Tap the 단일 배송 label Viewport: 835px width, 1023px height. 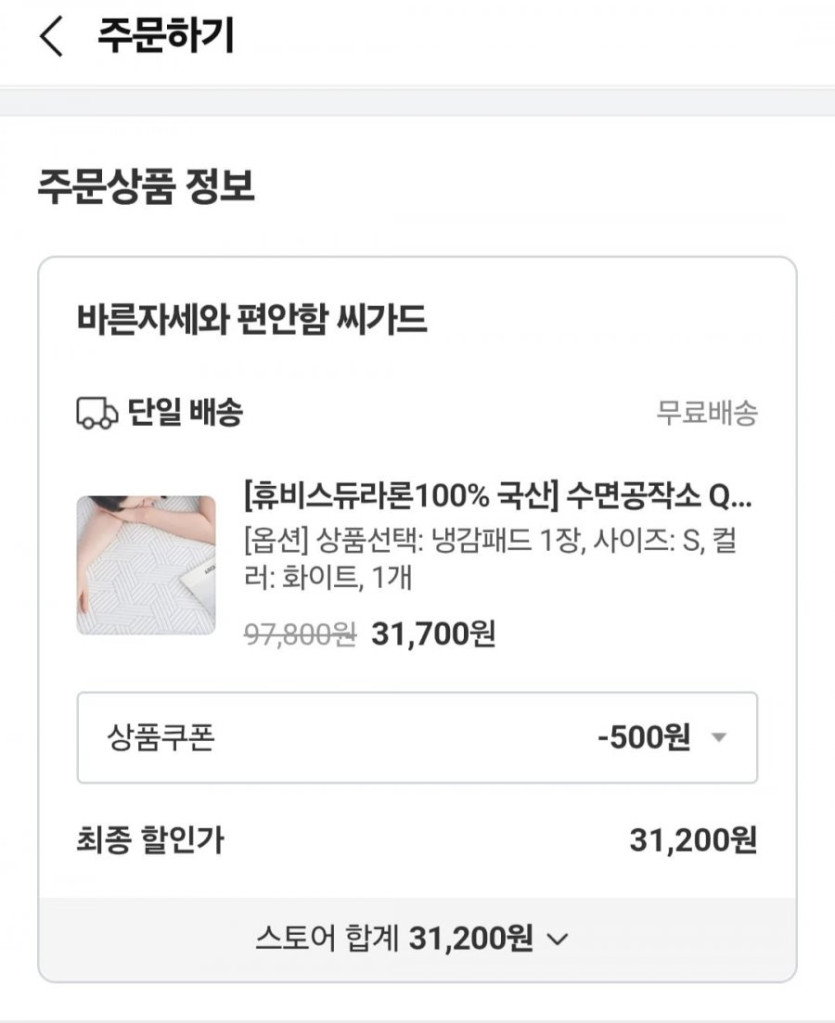click(x=185, y=413)
